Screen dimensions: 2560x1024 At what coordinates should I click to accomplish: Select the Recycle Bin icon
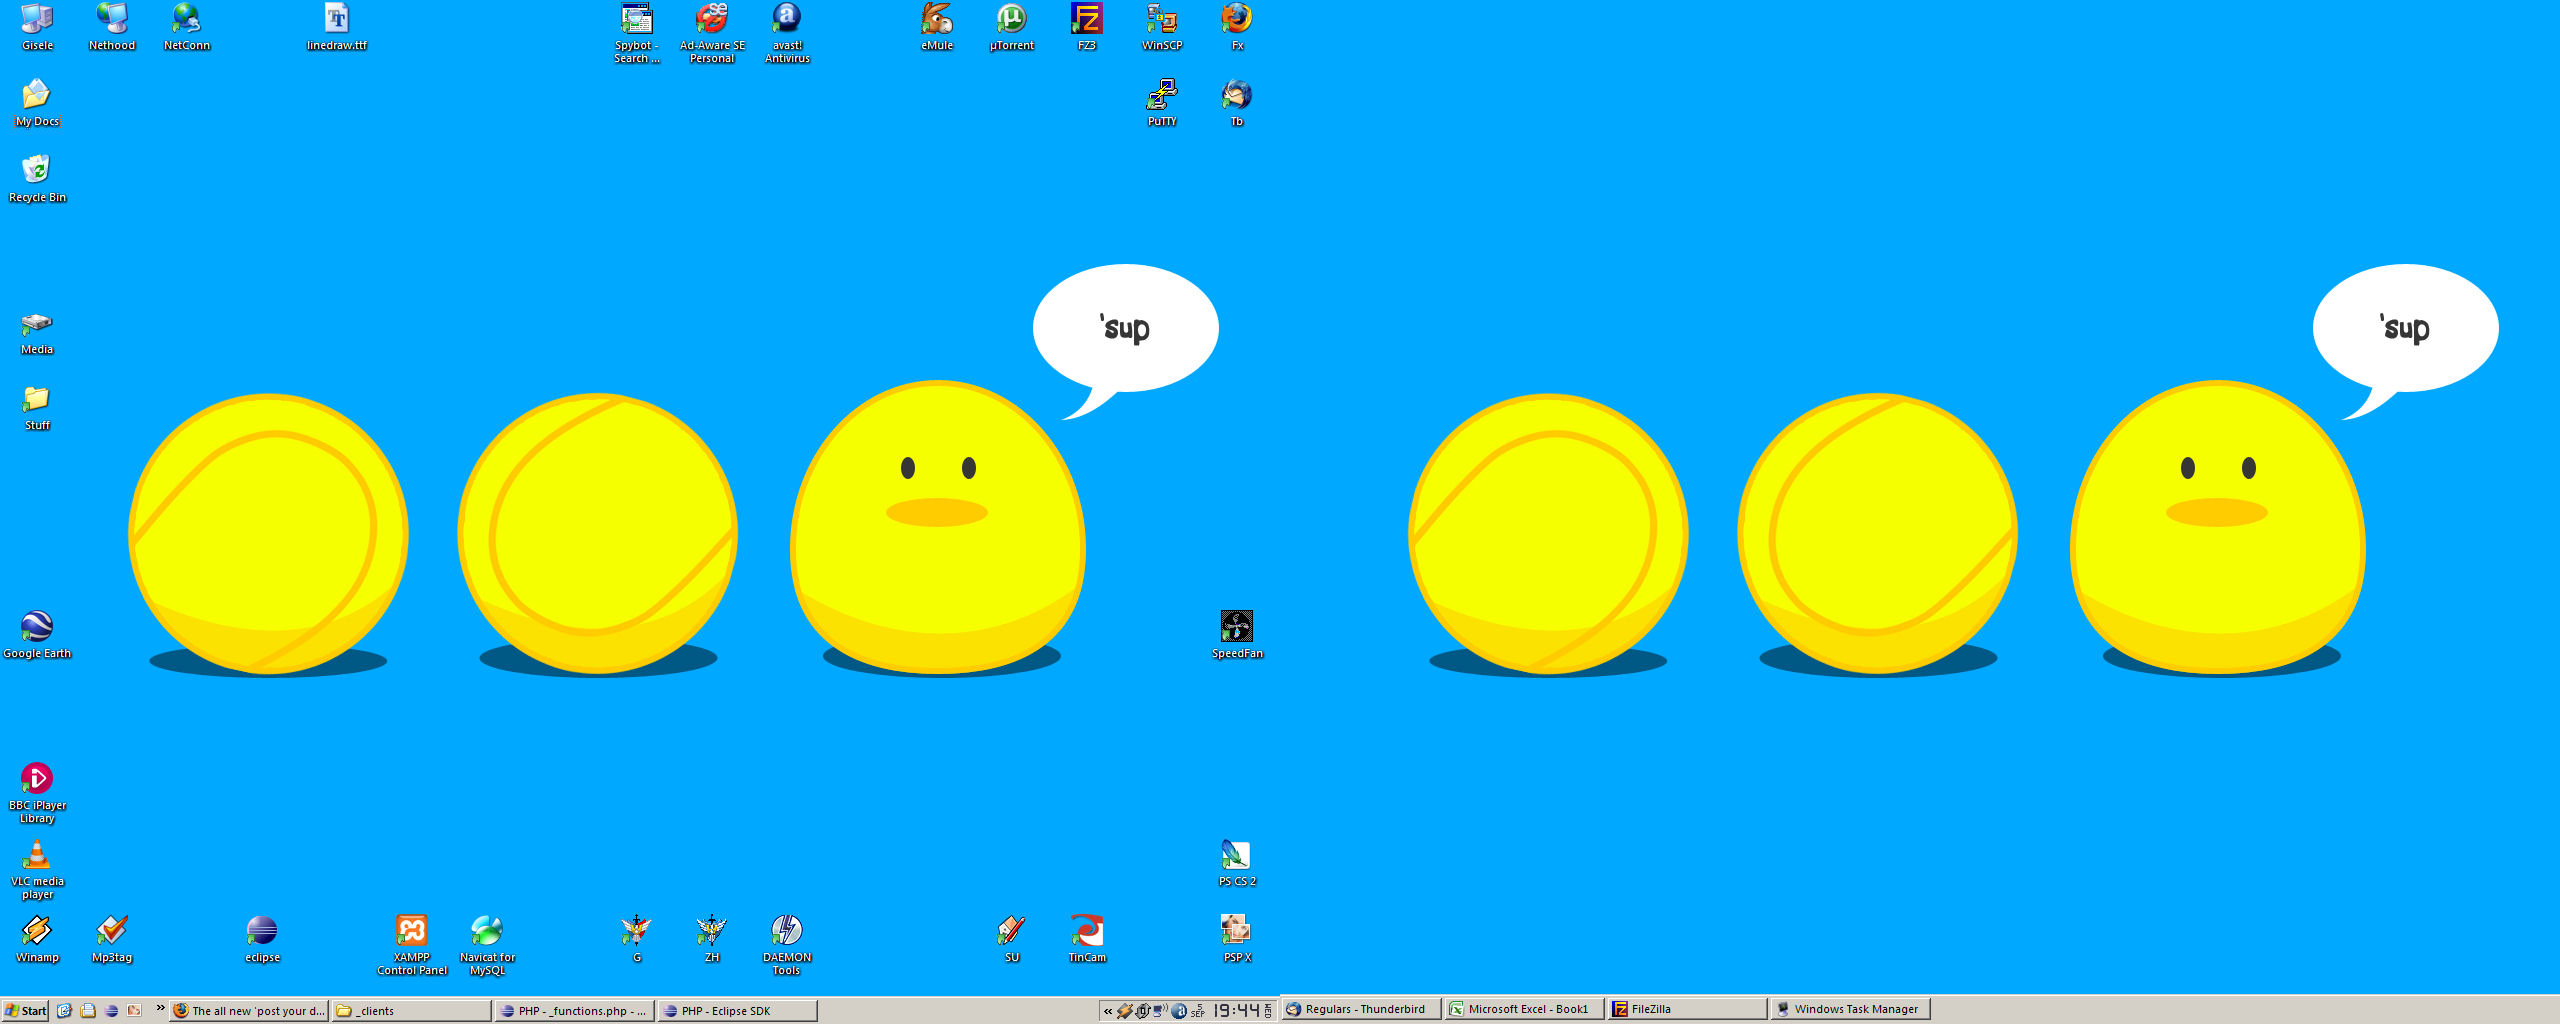pos(37,178)
